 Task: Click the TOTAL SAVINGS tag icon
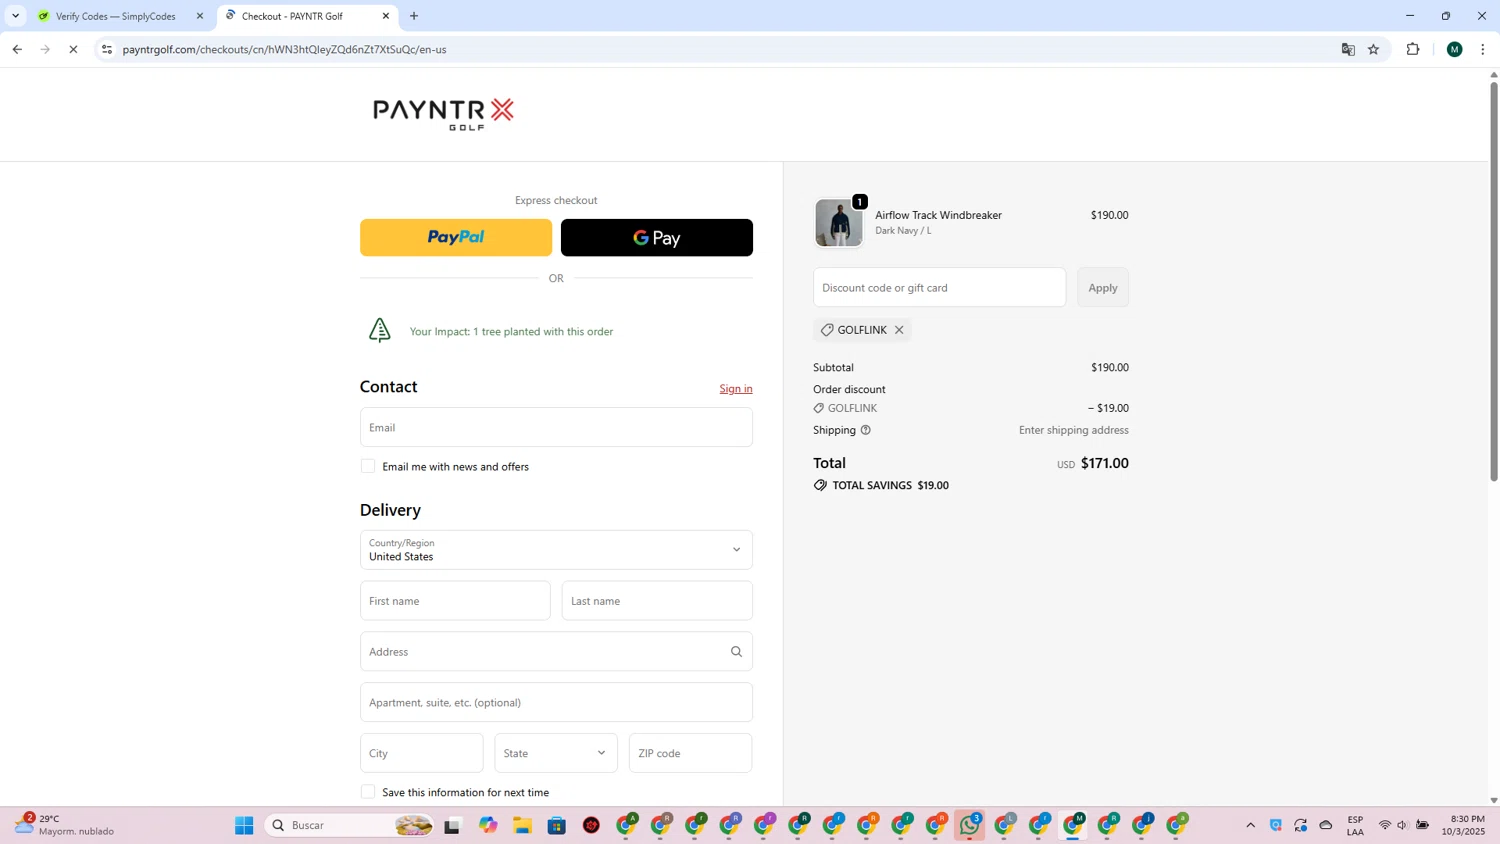[x=820, y=485]
